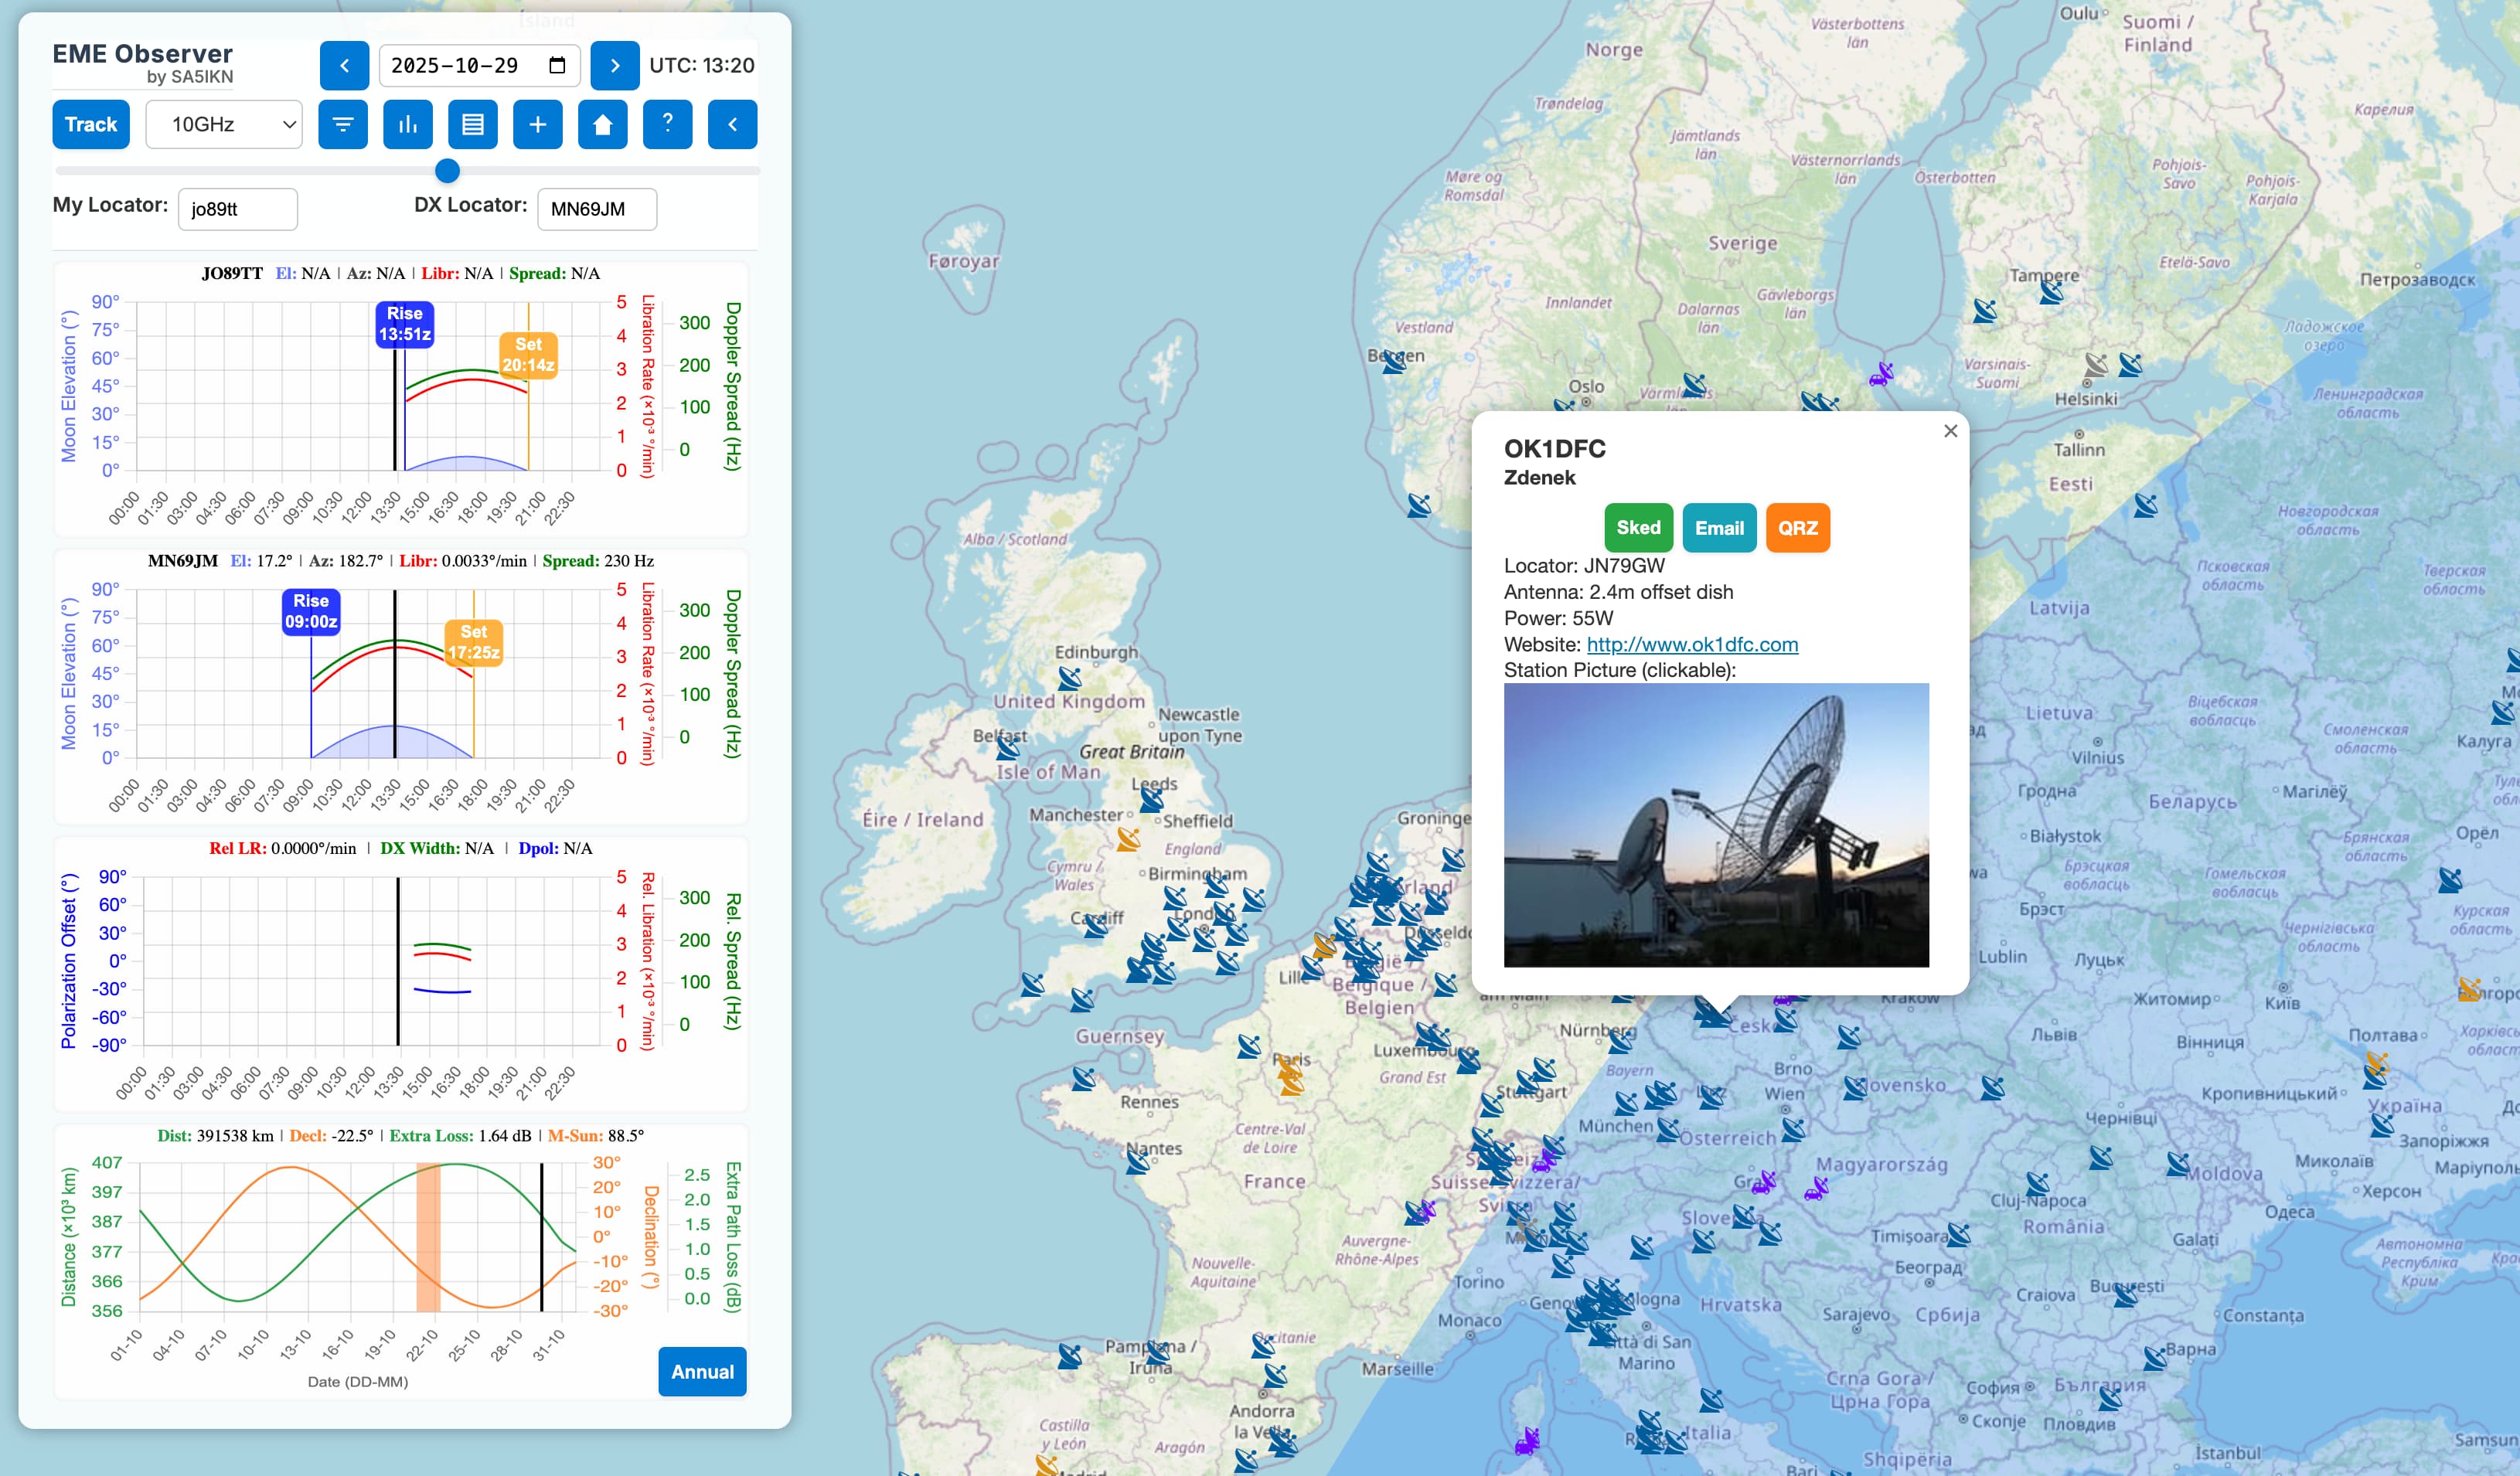Click the filter icon button

coord(343,125)
